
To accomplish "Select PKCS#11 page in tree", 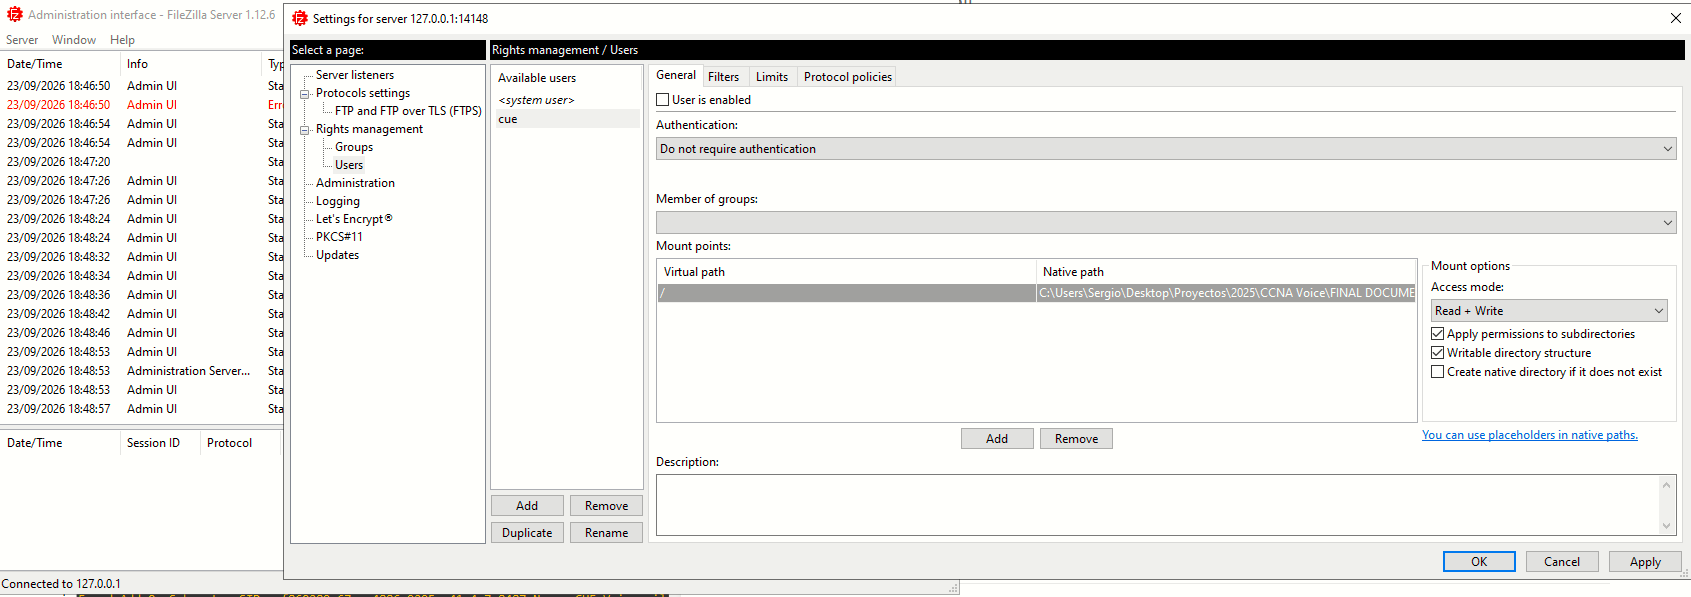I will point(339,237).
